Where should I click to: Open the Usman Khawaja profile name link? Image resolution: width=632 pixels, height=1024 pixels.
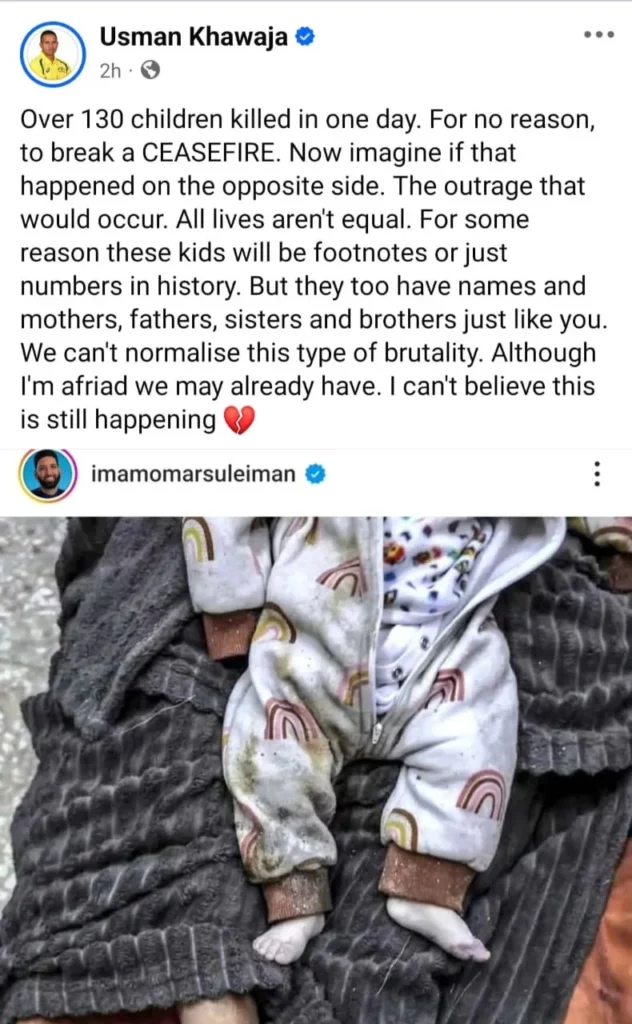coord(193,37)
